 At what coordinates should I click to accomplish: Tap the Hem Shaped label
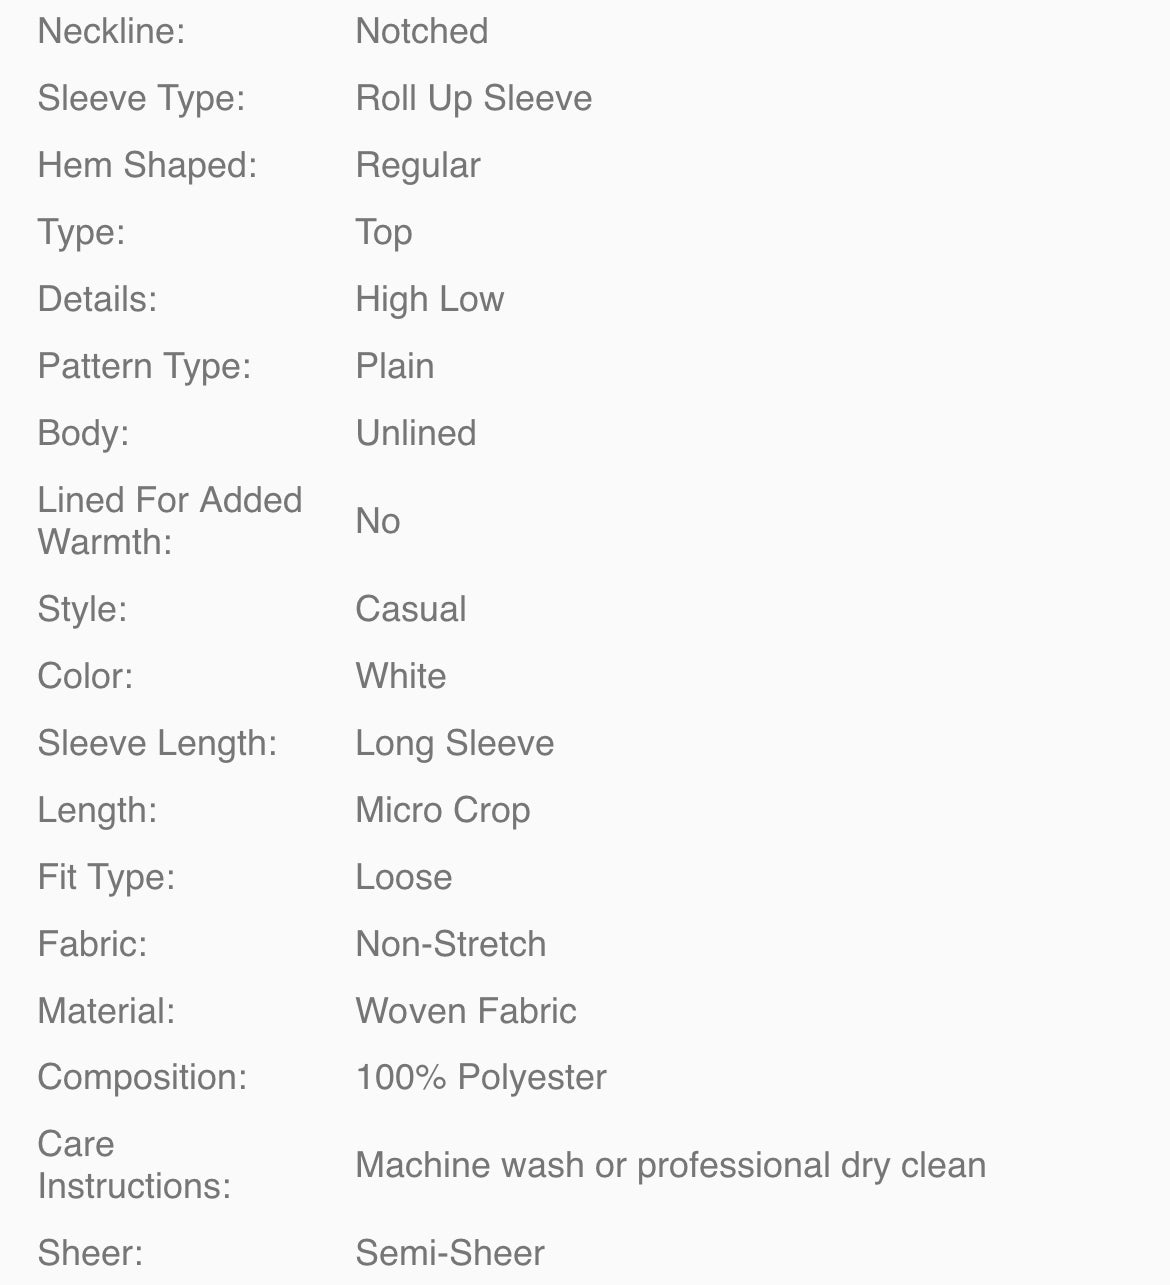(x=147, y=165)
